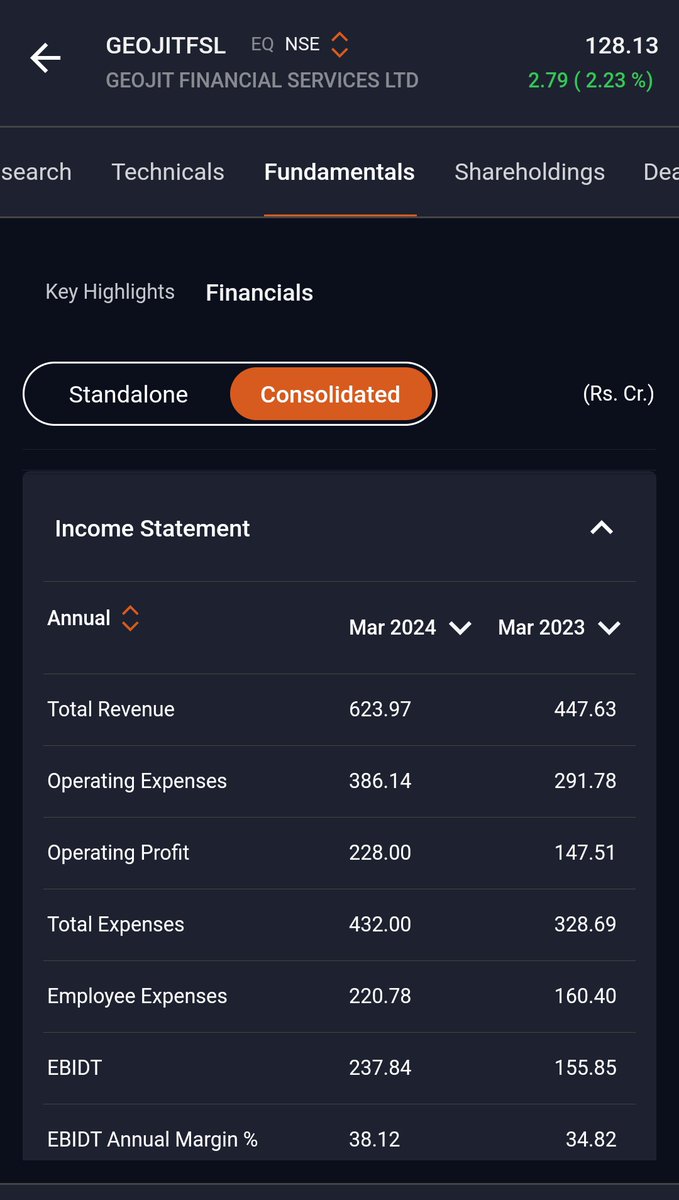This screenshot has height=1200, width=679.
Task: Tap the EQ series label
Action: (x=263, y=45)
